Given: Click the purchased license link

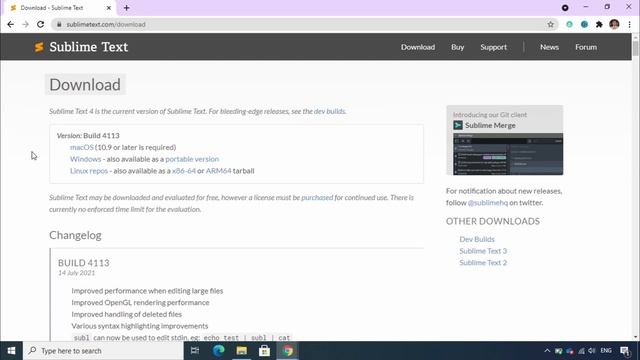Looking at the screenshot, I should point(317,197).
